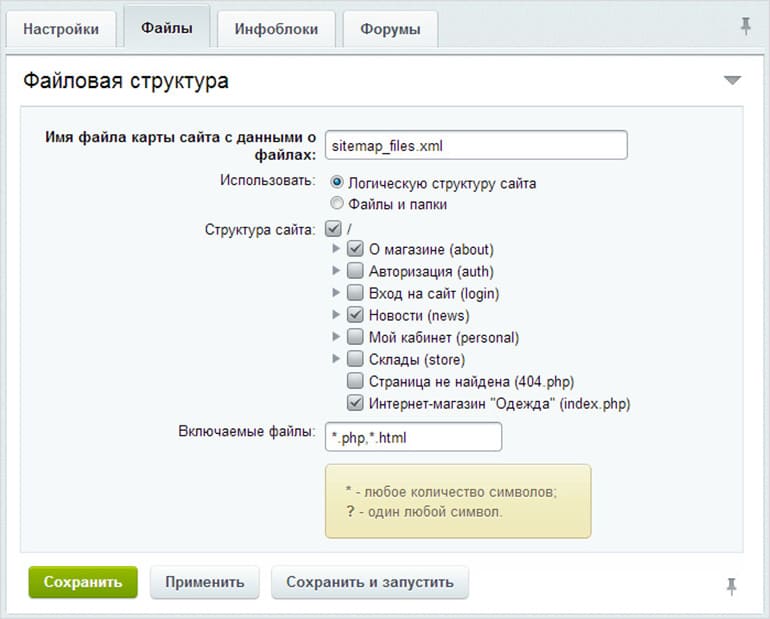This screenshot has width=770, height=619.
Task: Click the pin icon beside the tabs
Action: click(x=745, y=27)
